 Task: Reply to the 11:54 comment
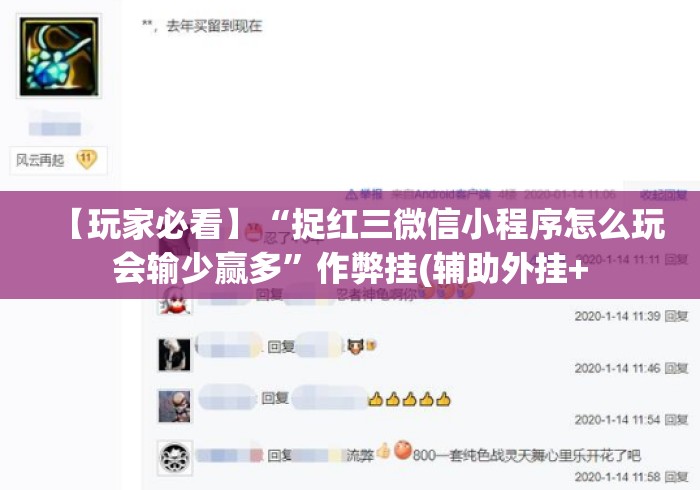point(676,419)
